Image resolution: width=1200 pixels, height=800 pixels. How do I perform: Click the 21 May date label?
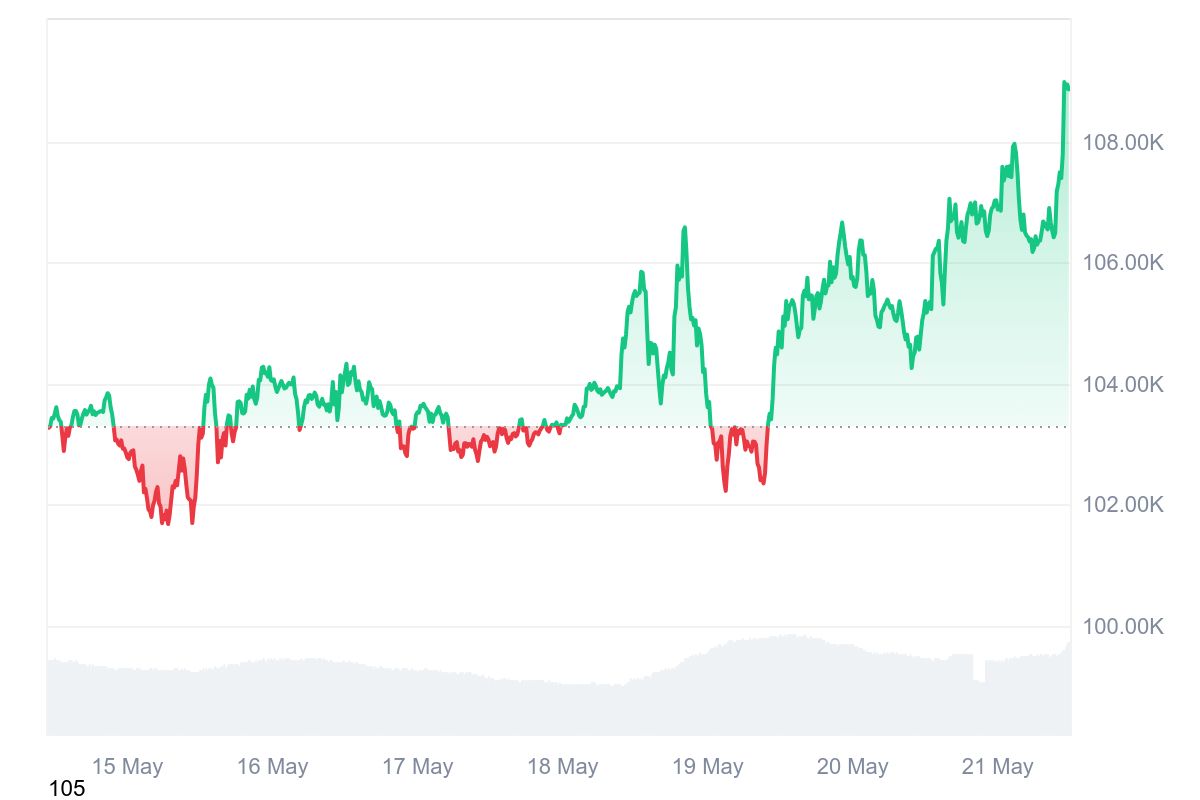tap(997, 767)
